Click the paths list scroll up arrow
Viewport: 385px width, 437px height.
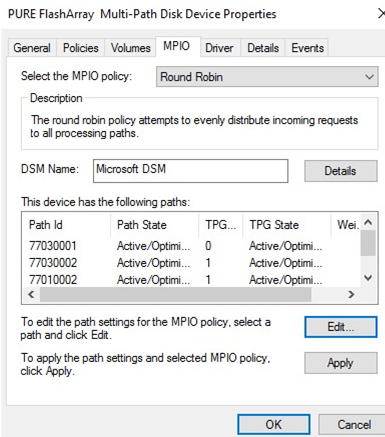click(368, 222)
